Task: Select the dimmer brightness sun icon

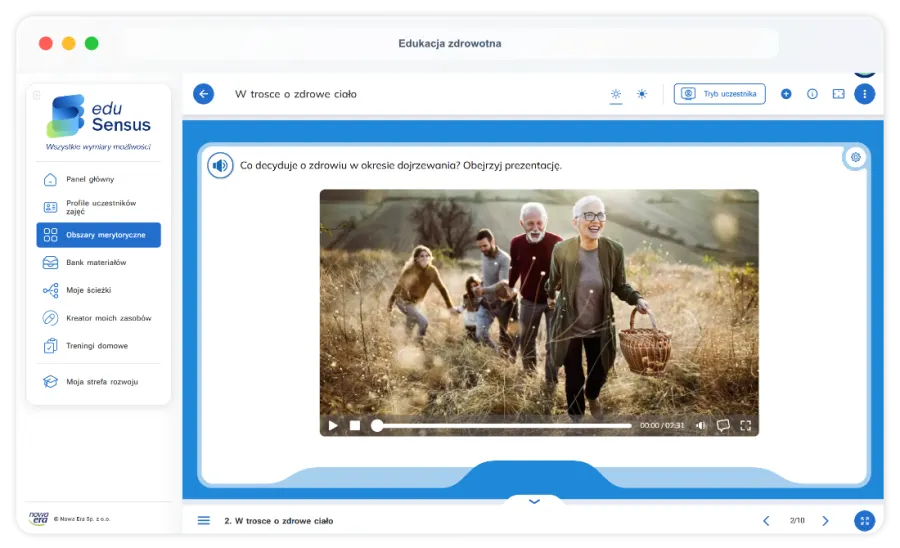Action: (x=616, y=94)
